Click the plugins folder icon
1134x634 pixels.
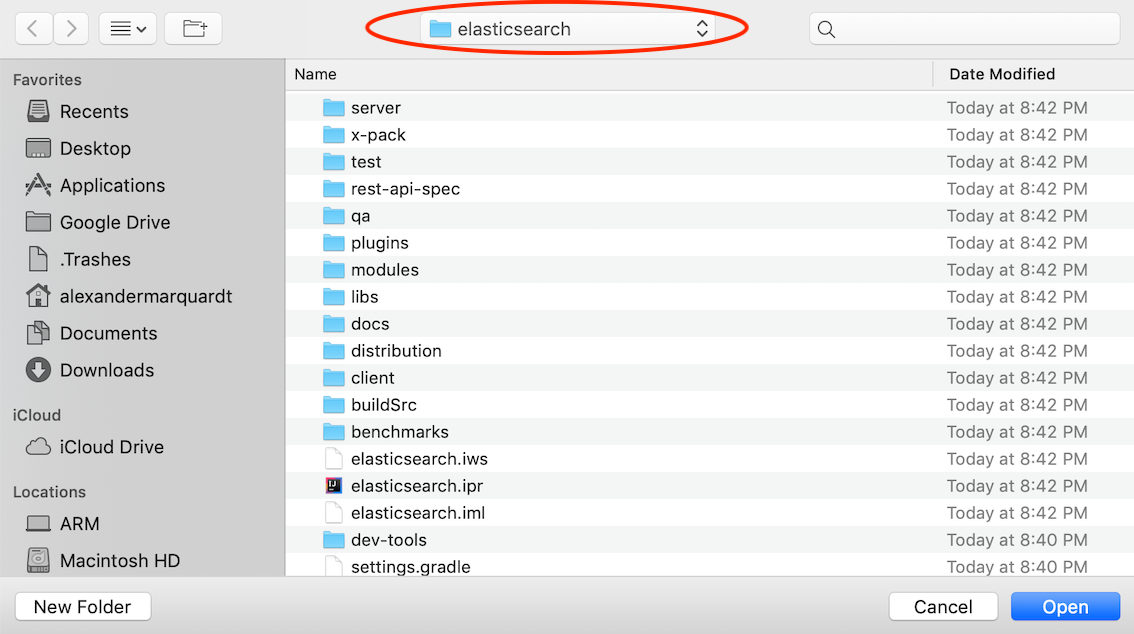click(x=333, y=243)
